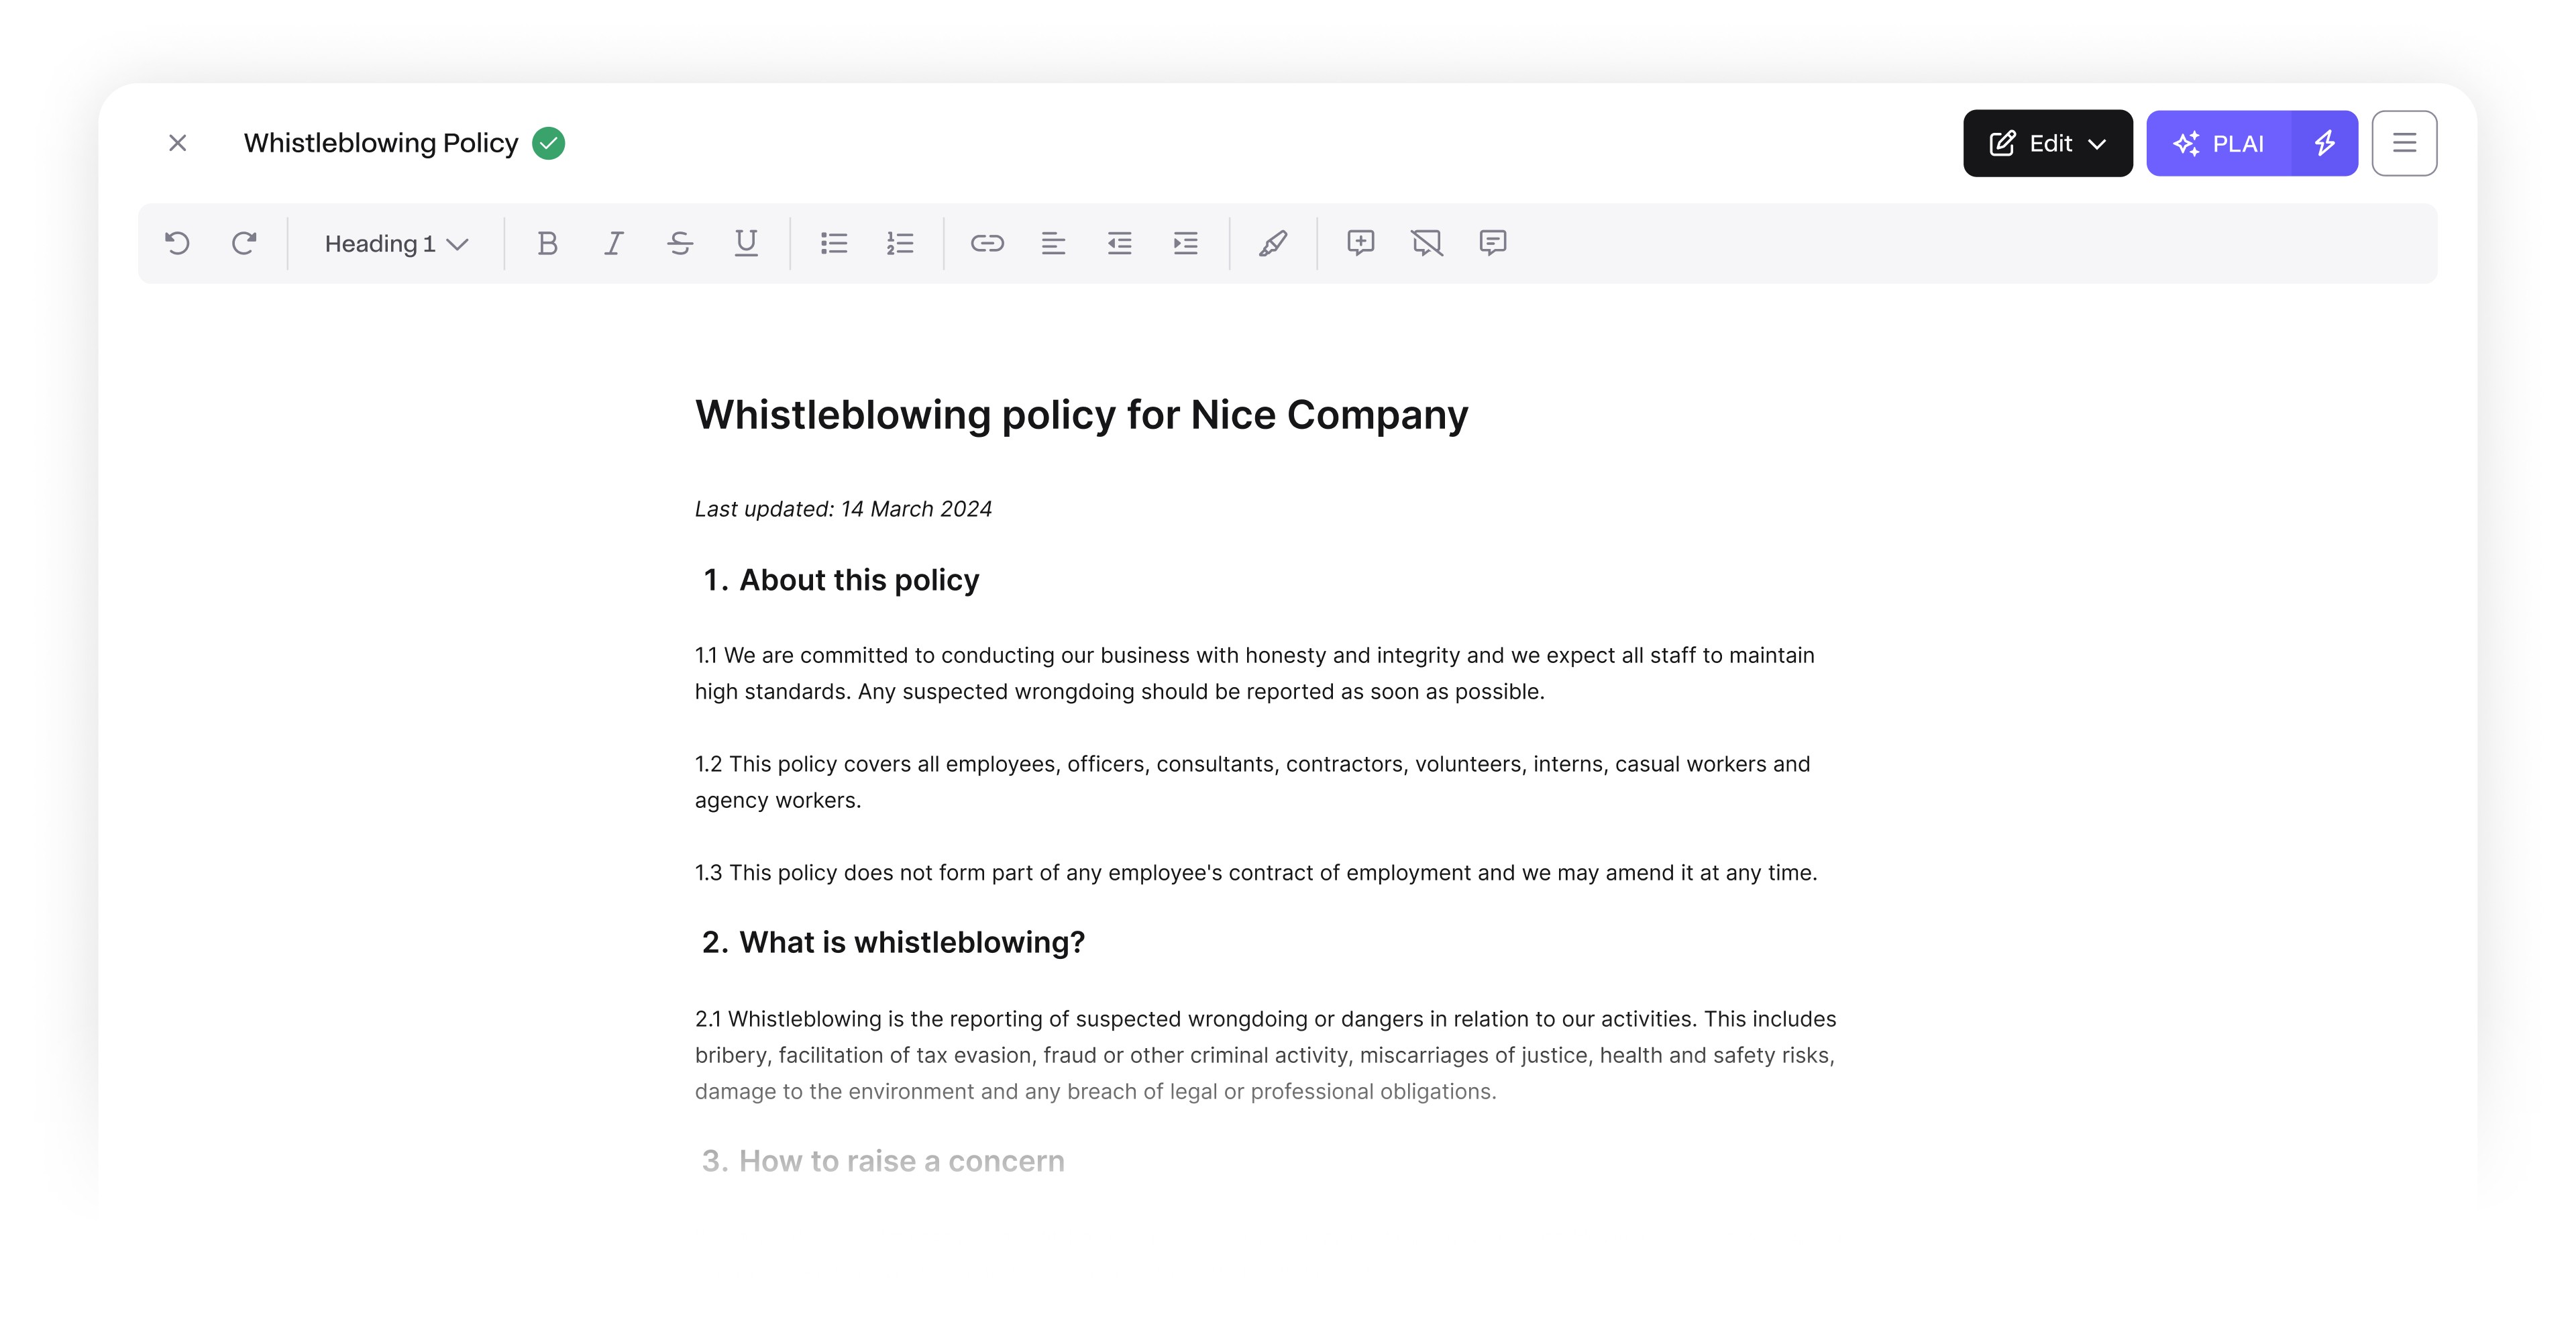Increase paragraph indent
This screenshot has height=1330, width=2576.
[x=1185, y=243]
